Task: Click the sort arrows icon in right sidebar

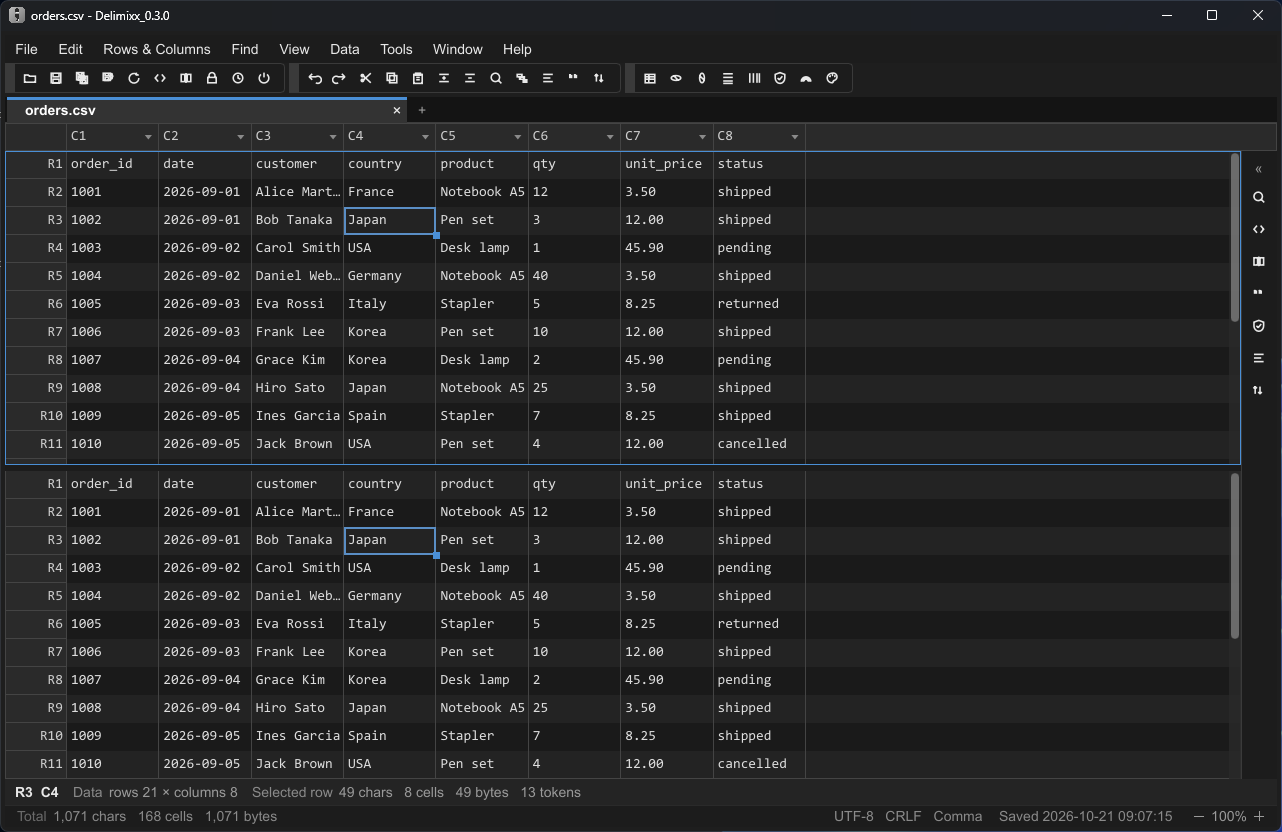Action: (x=1259, y=389)
